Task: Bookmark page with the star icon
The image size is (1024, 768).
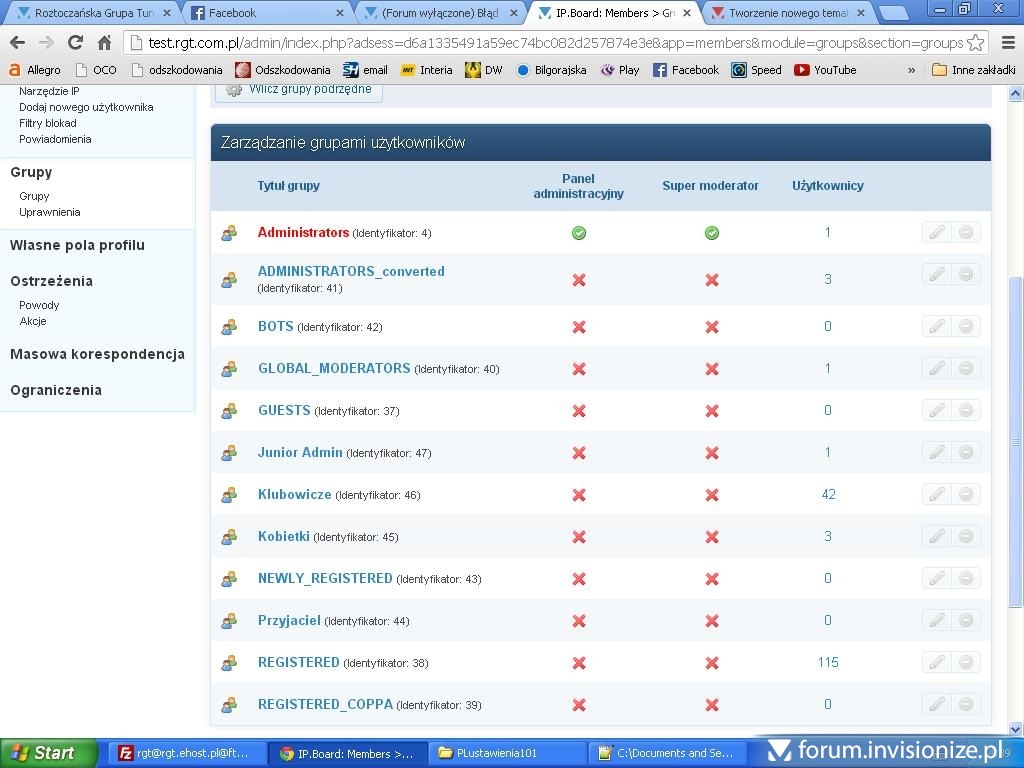Action: tap(976, 43)
